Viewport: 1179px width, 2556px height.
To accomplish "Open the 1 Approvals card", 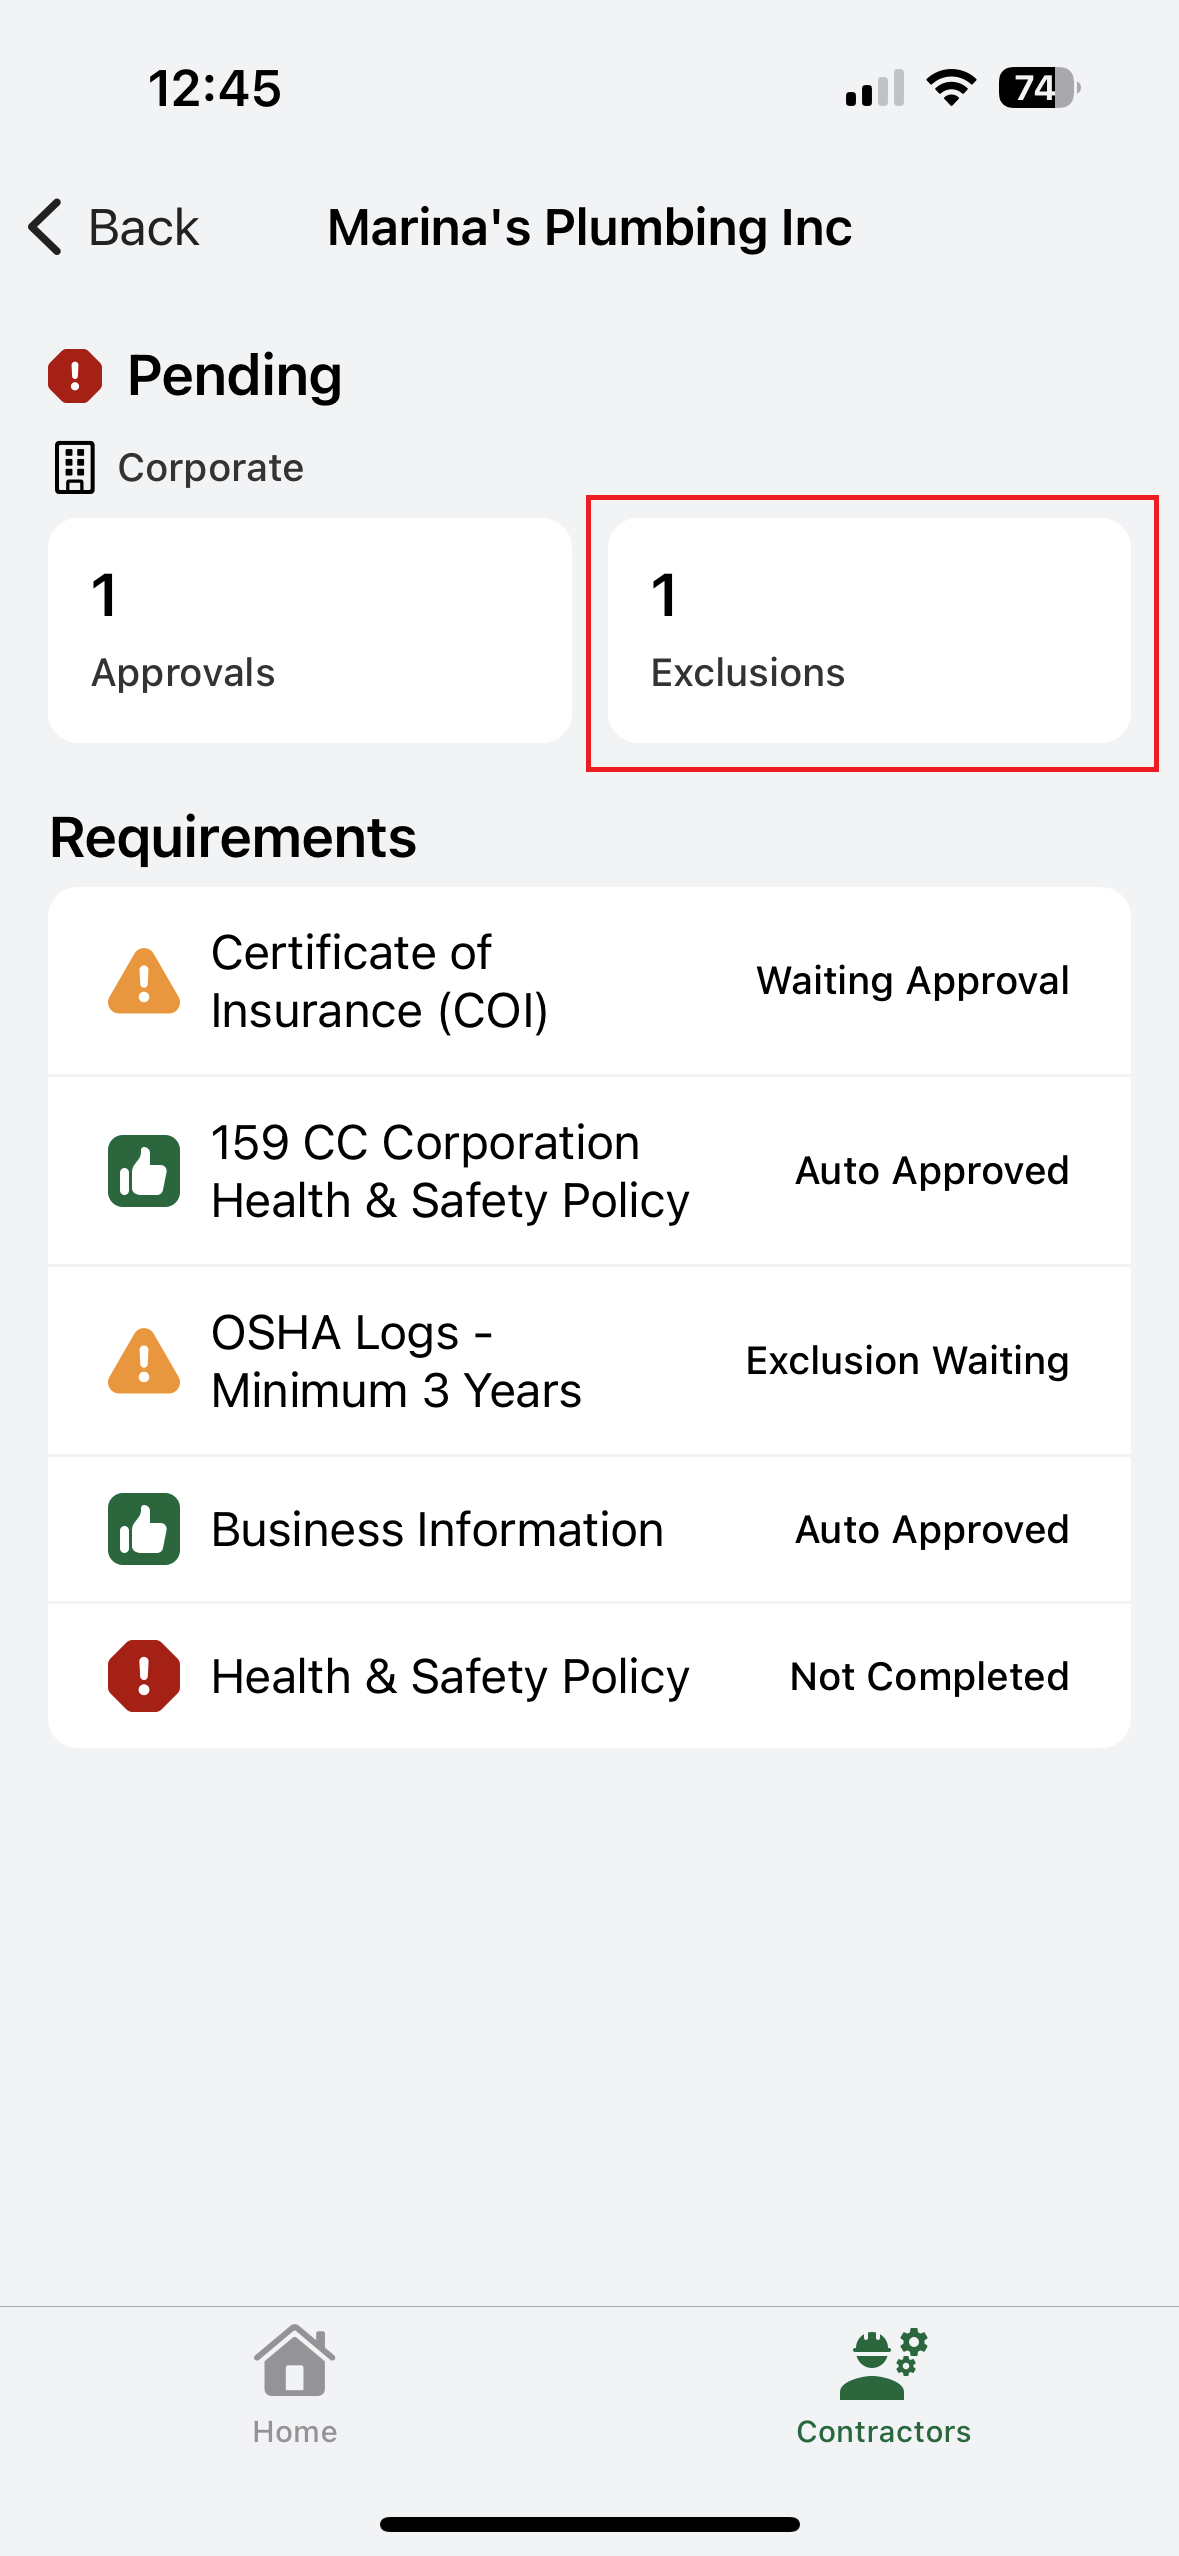I will [310, 630].
